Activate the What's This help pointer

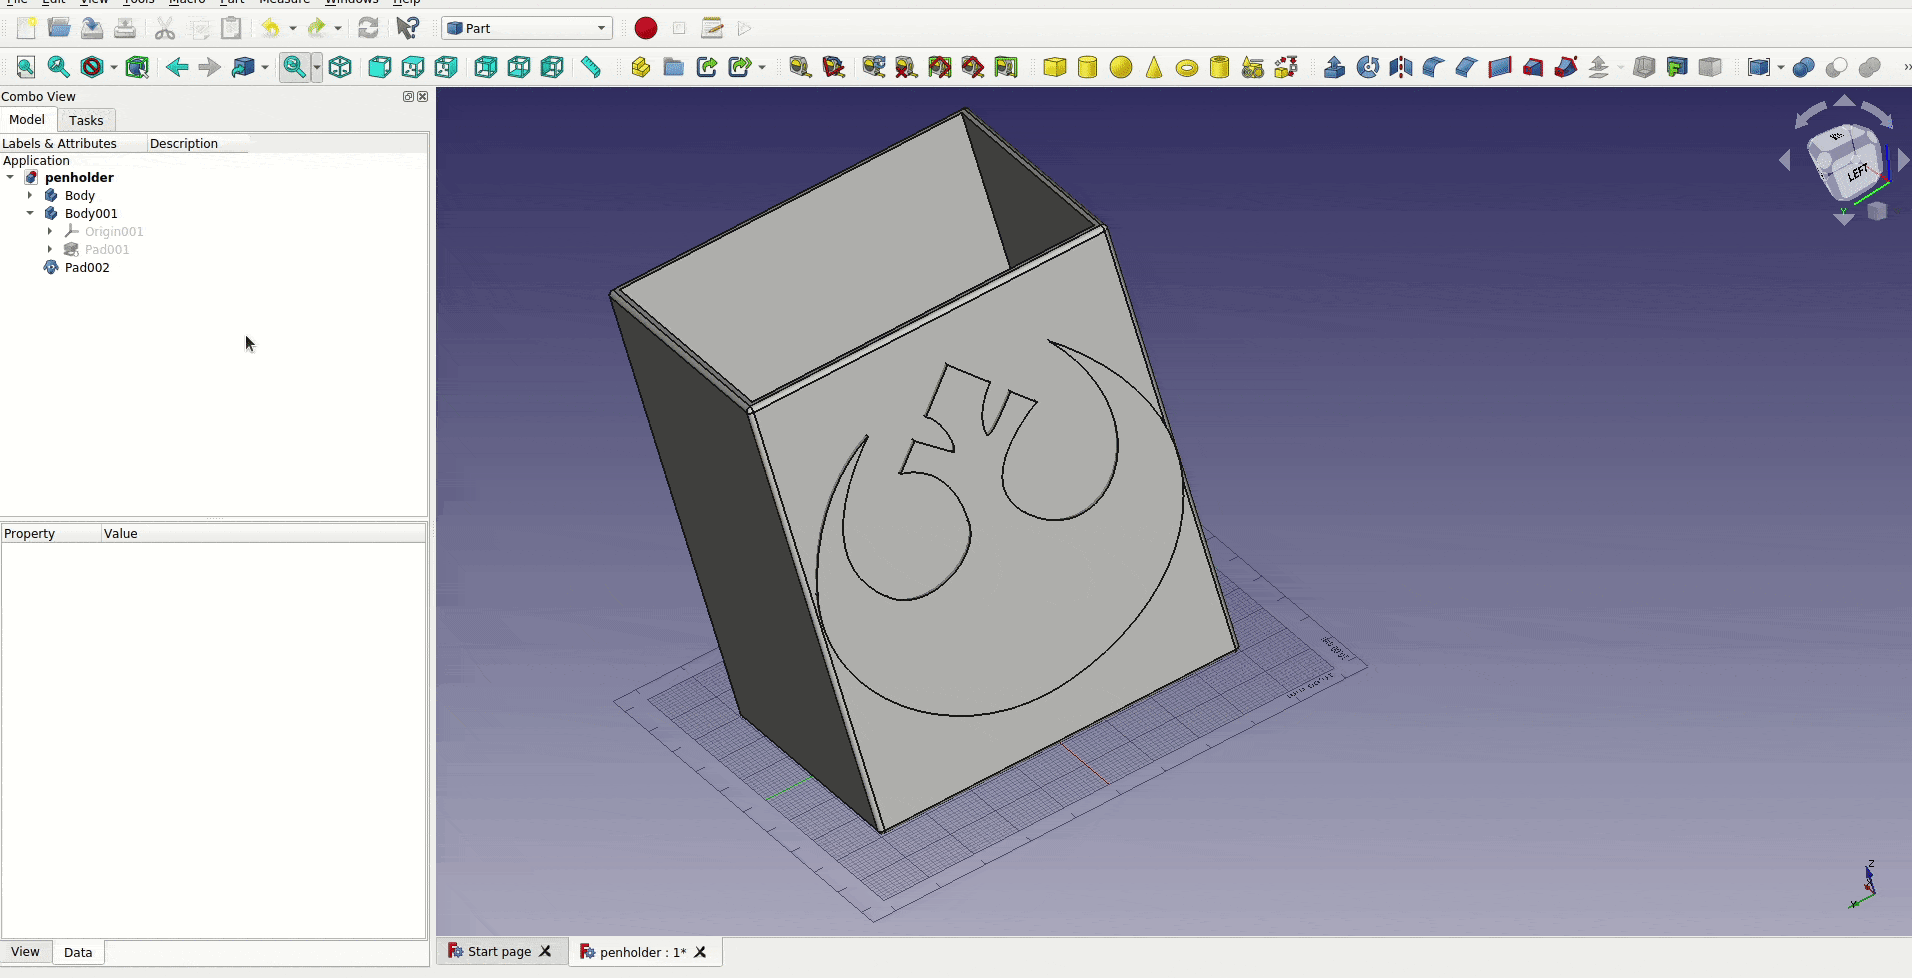[x=407, y=28]
